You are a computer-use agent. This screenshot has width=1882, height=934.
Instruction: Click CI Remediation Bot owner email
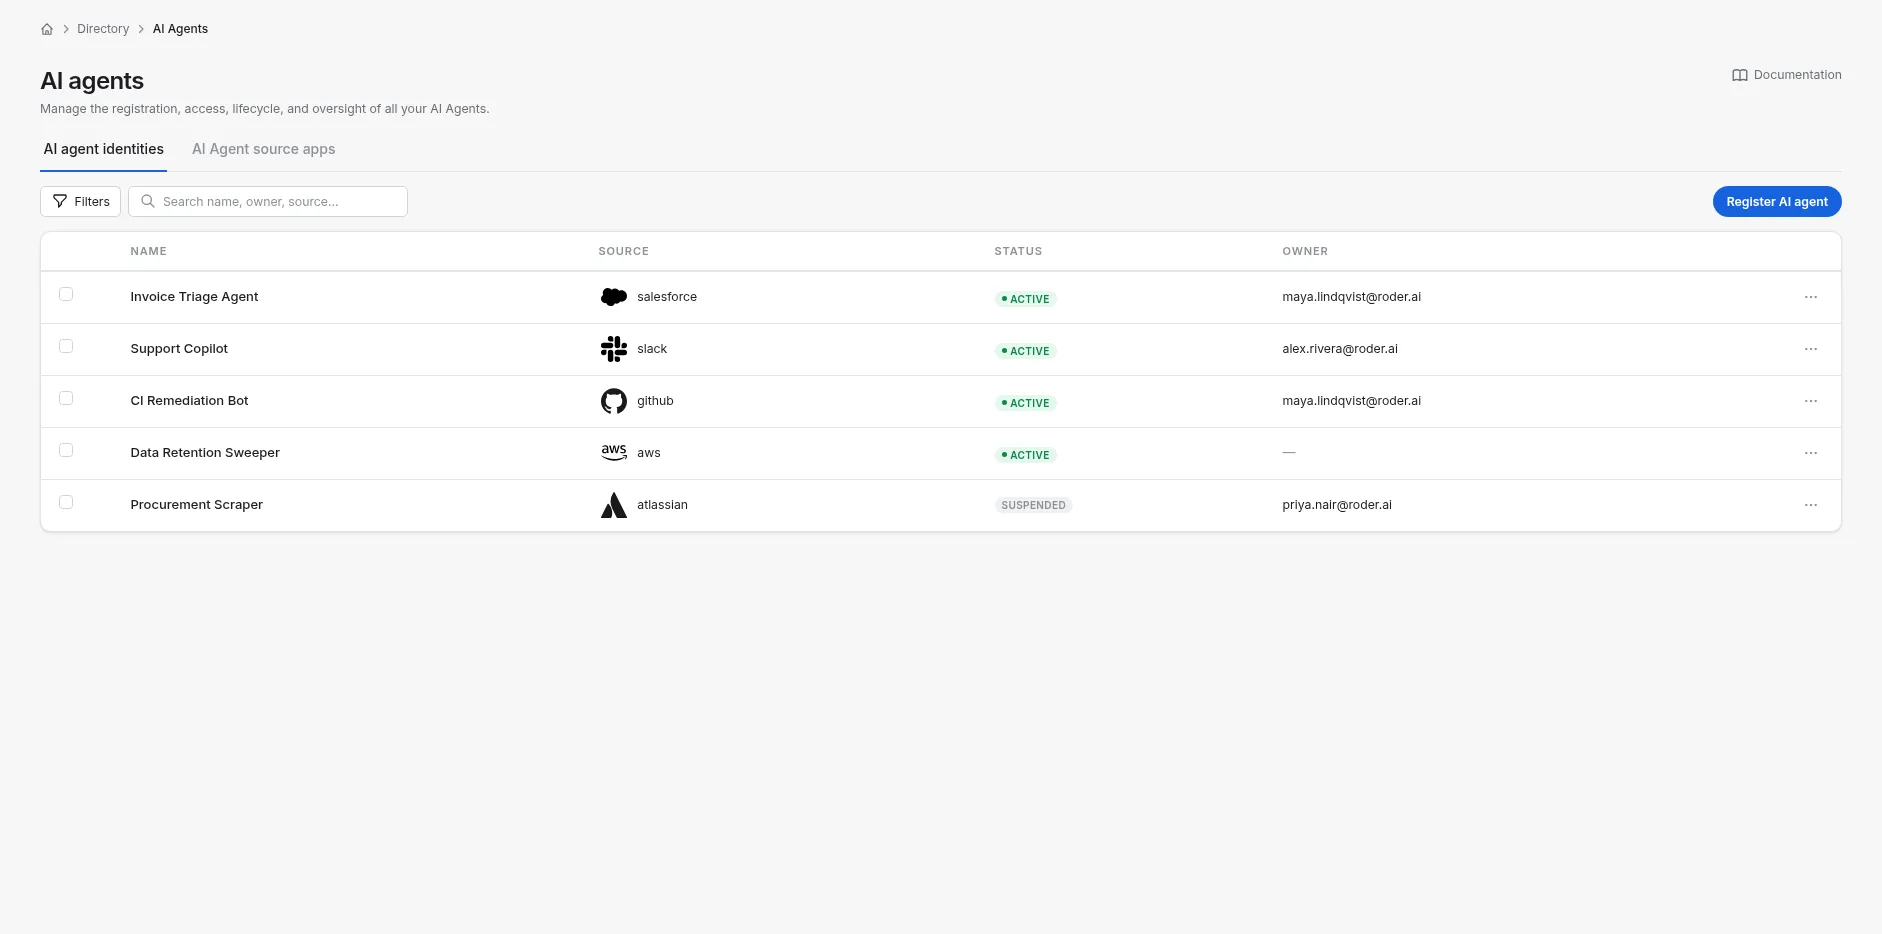tap(1351, 401)
